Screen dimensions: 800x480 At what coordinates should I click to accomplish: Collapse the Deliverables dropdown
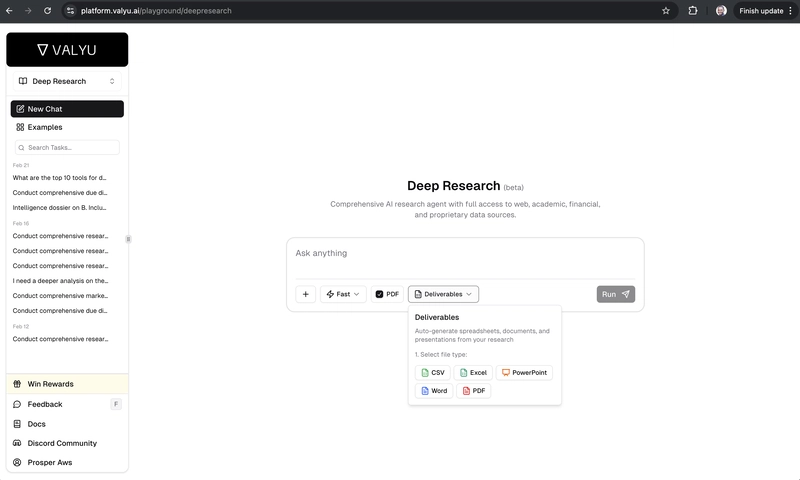443,294
